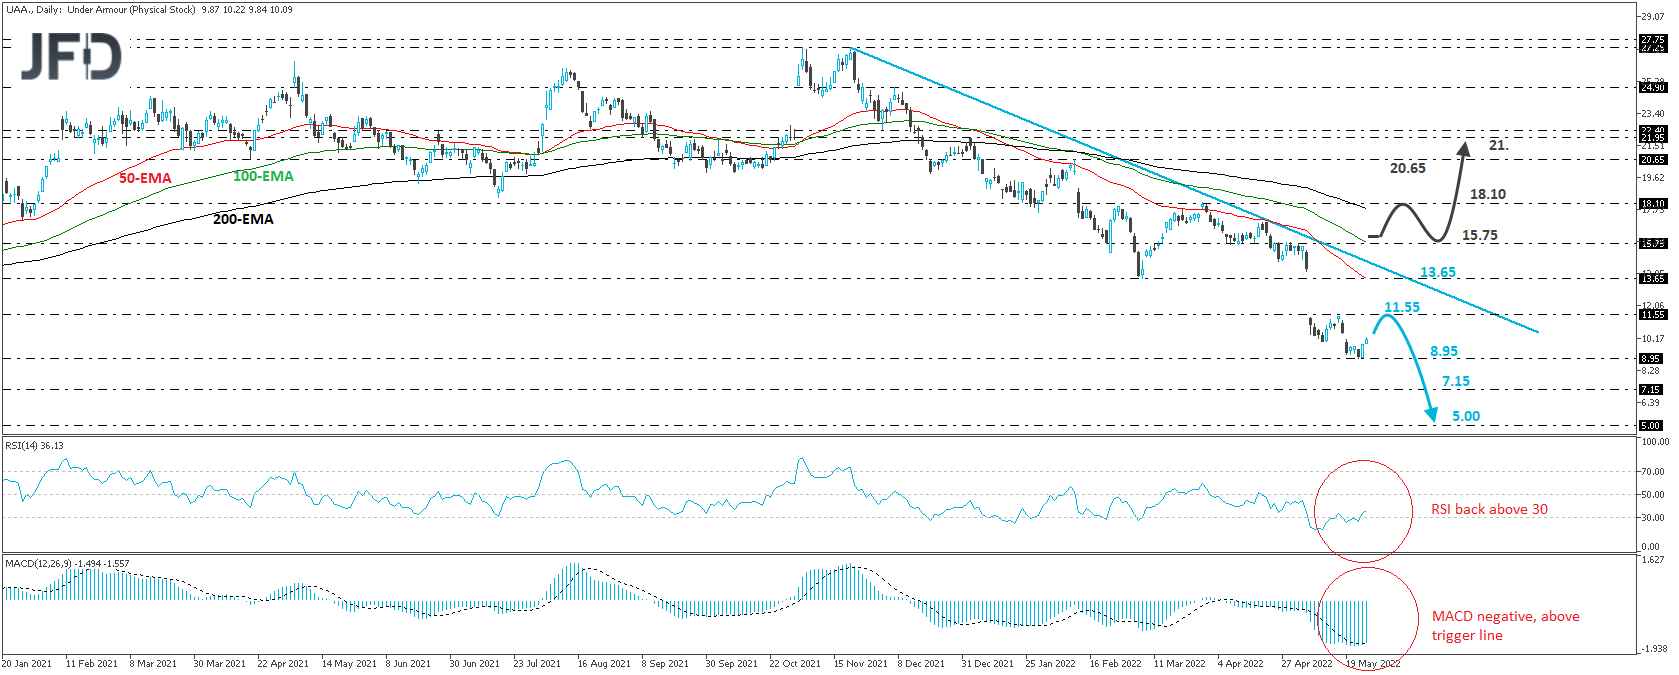Click the 70.00 level on RSI scale

click(x=1652, y=471)
